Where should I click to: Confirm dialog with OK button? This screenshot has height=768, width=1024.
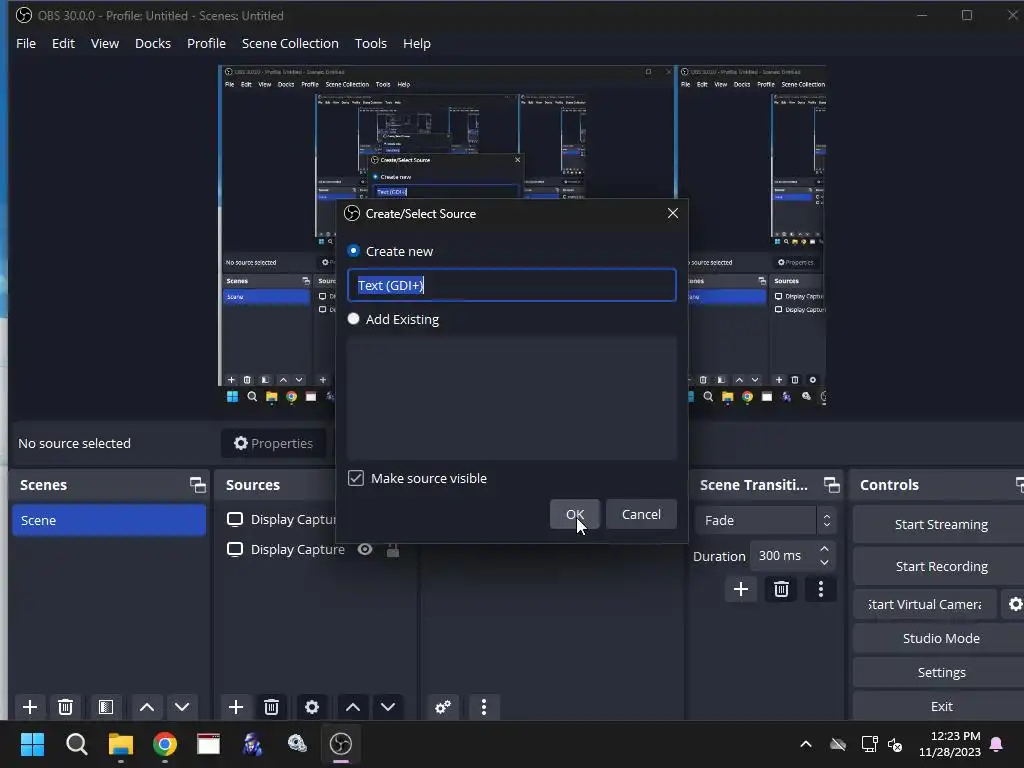click(575, 514)
